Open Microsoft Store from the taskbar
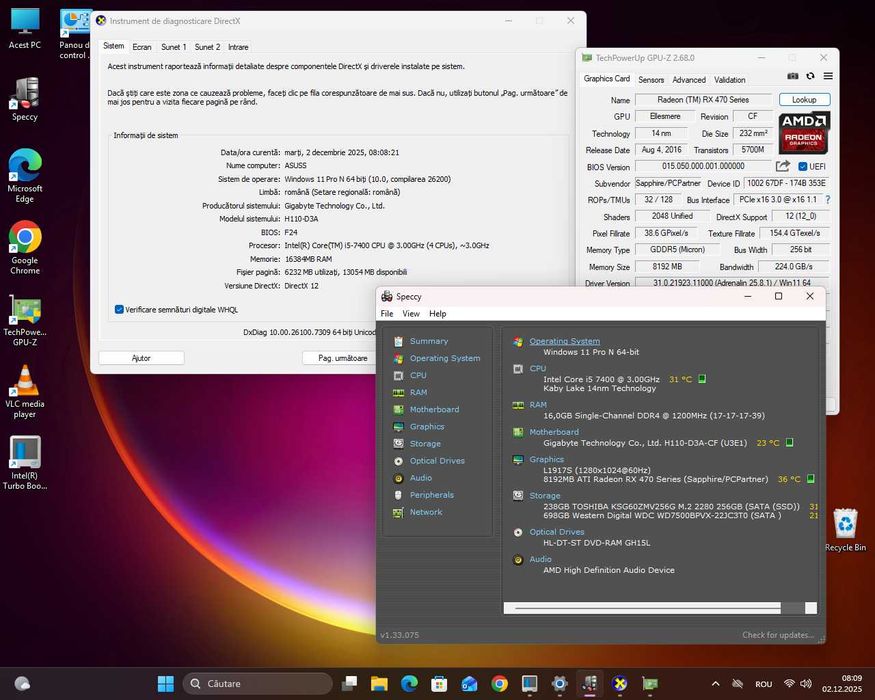The height and width of the screenshot is (700, 875). 439,683
